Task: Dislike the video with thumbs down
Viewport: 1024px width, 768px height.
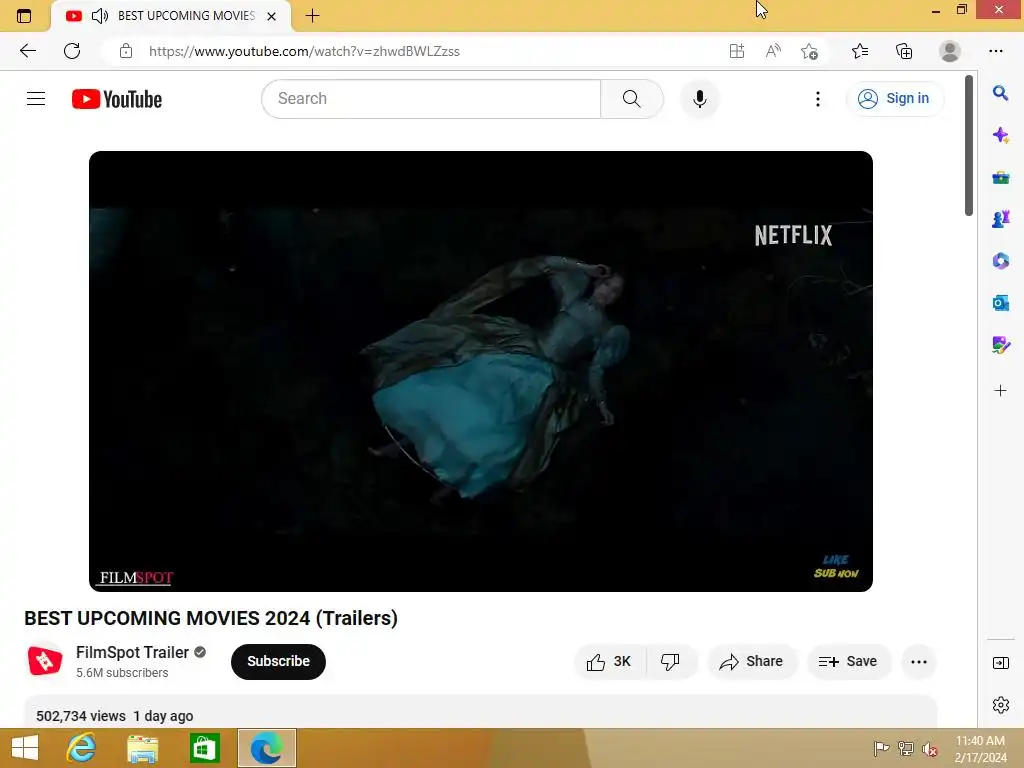Action: (x=671, y=662)
